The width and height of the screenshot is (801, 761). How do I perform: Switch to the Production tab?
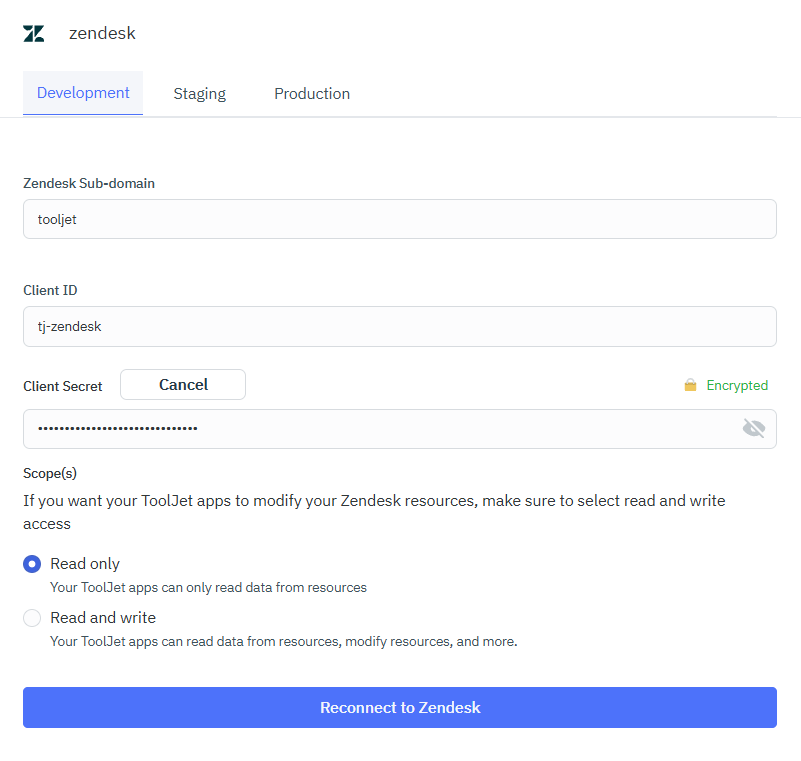(312, 93)
